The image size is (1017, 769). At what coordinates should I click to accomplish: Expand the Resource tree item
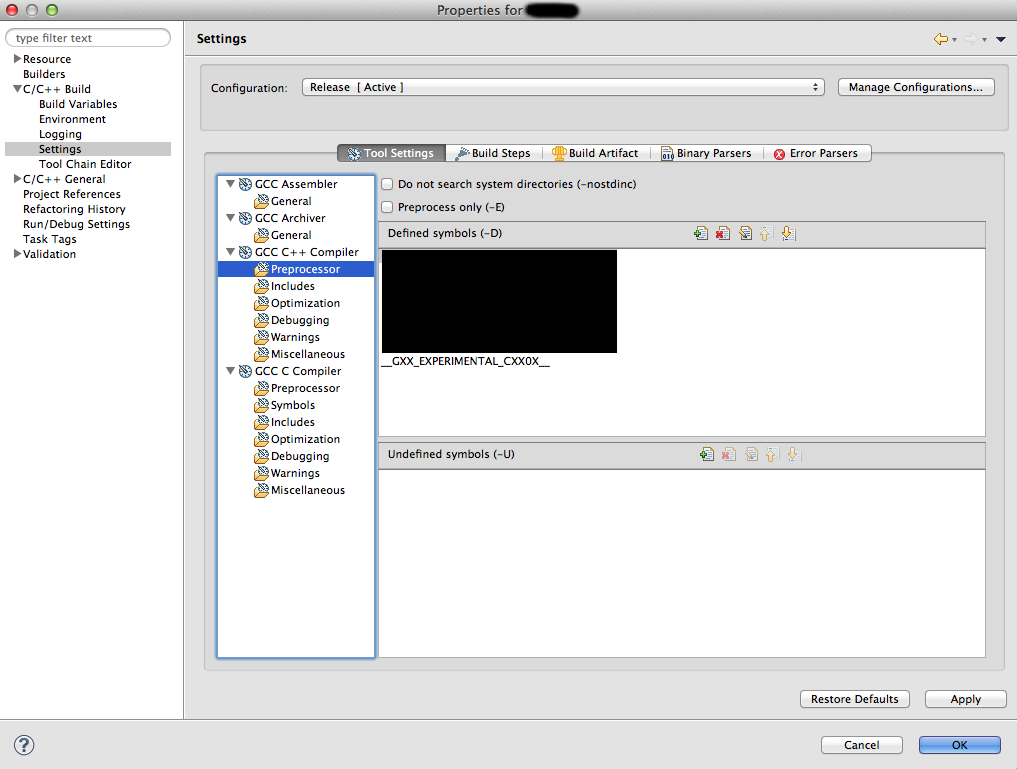[x=17, y=59]
